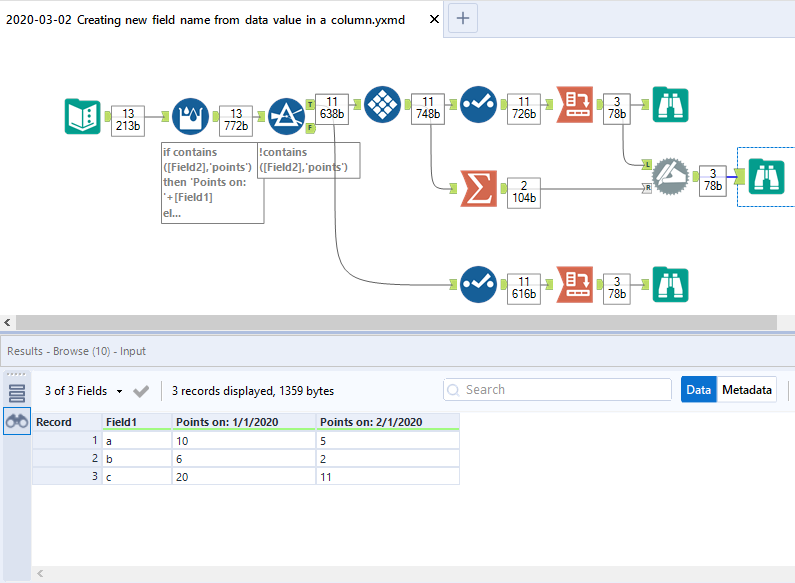Select the Text Input tool node
The height and width of the screenshot is (583, 795).
tap(82, 117)
